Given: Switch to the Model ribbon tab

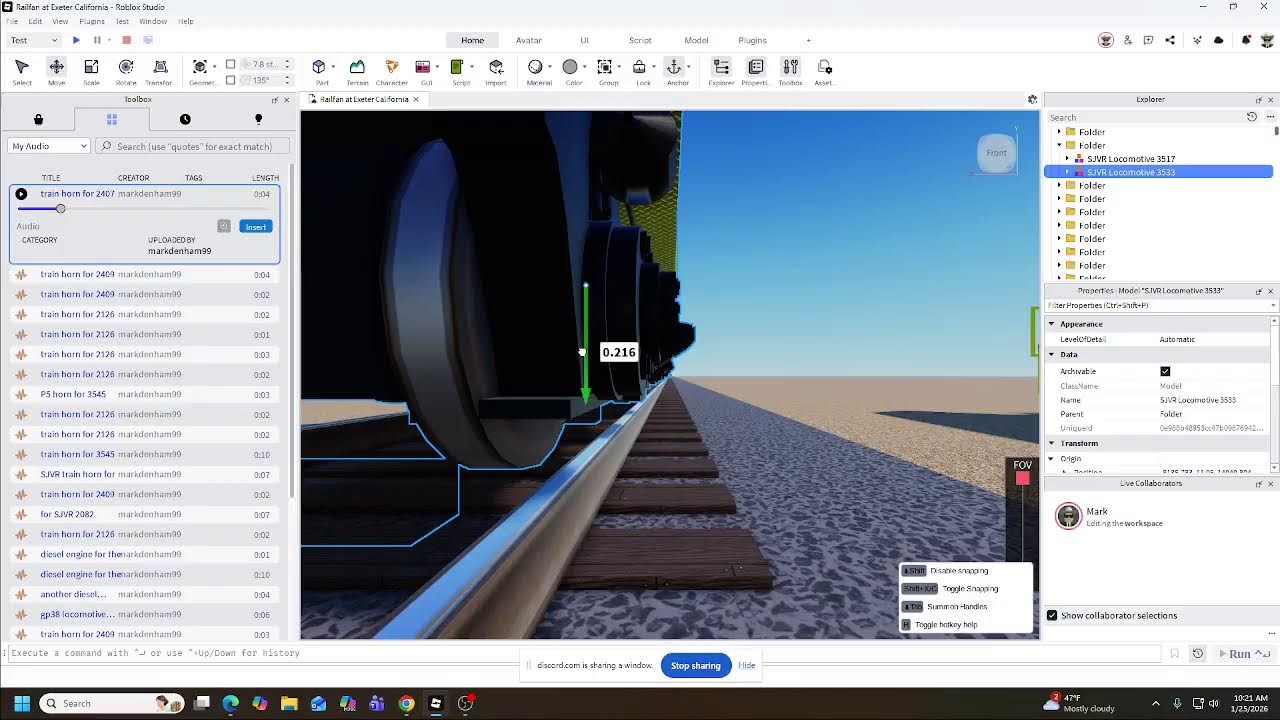Looking at the screenshot, I should tap(696, 40).
